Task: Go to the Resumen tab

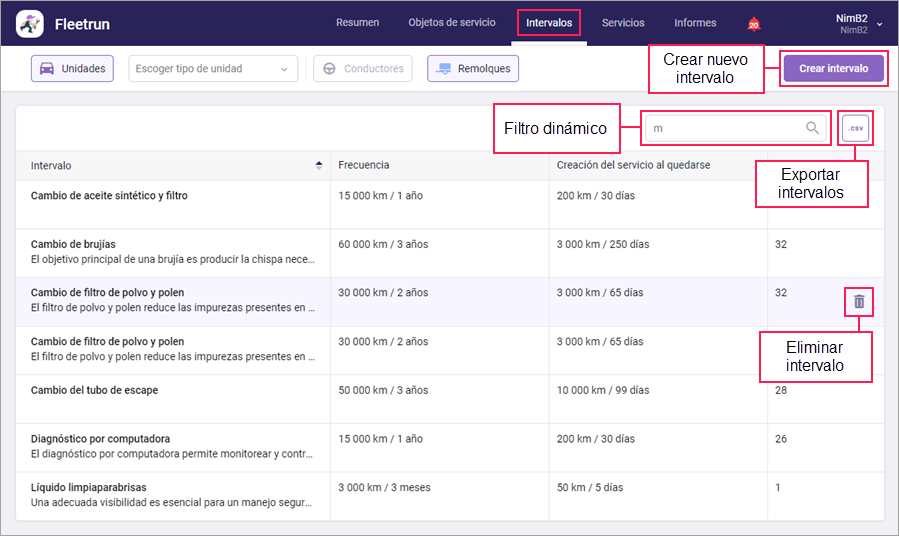Action: 357,23
